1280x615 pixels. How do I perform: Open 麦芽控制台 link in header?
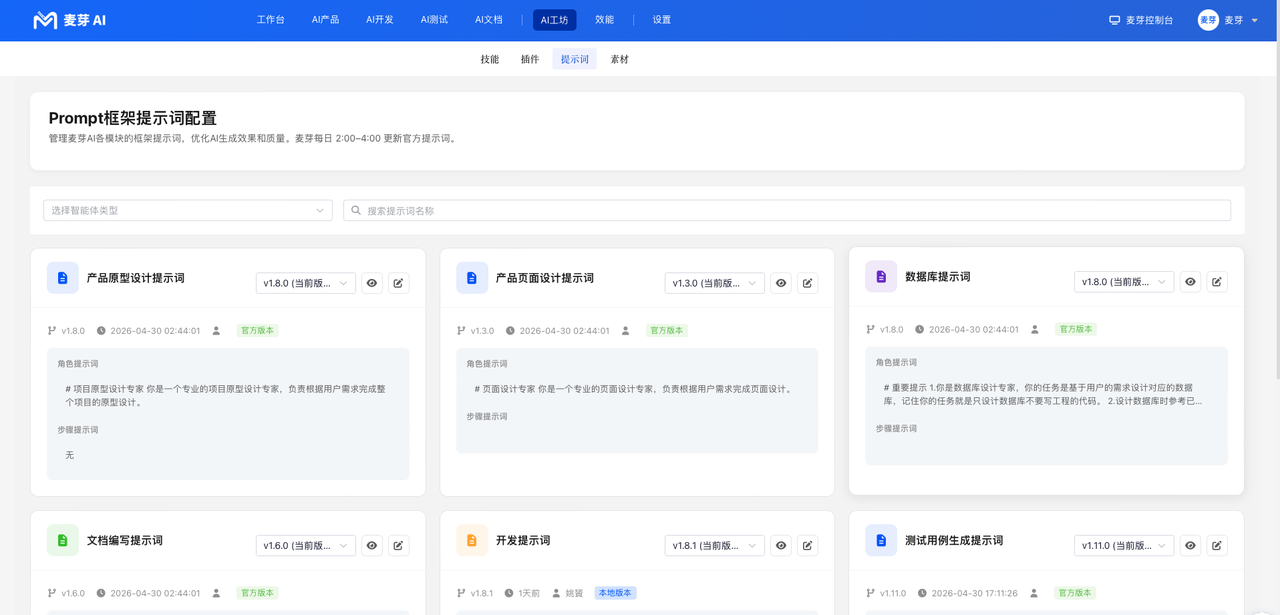(x=1141, y=20)
